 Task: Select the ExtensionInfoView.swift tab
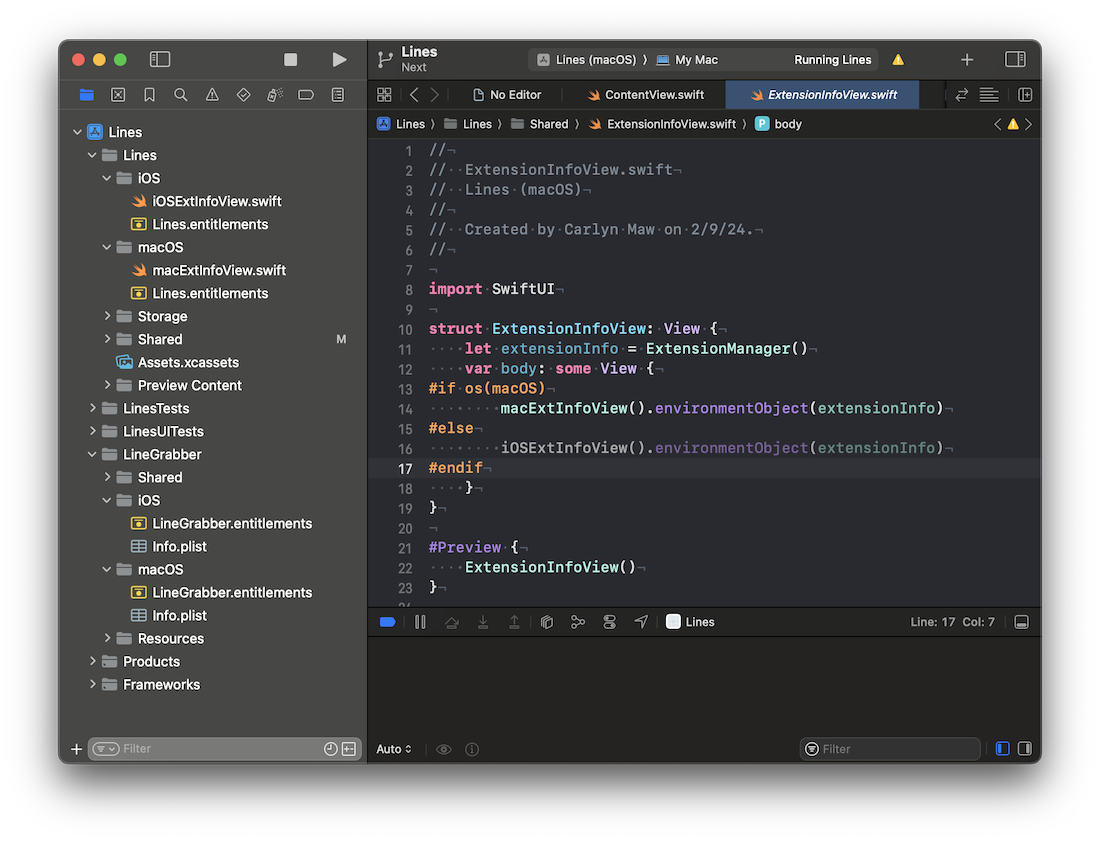click(823, 95)
